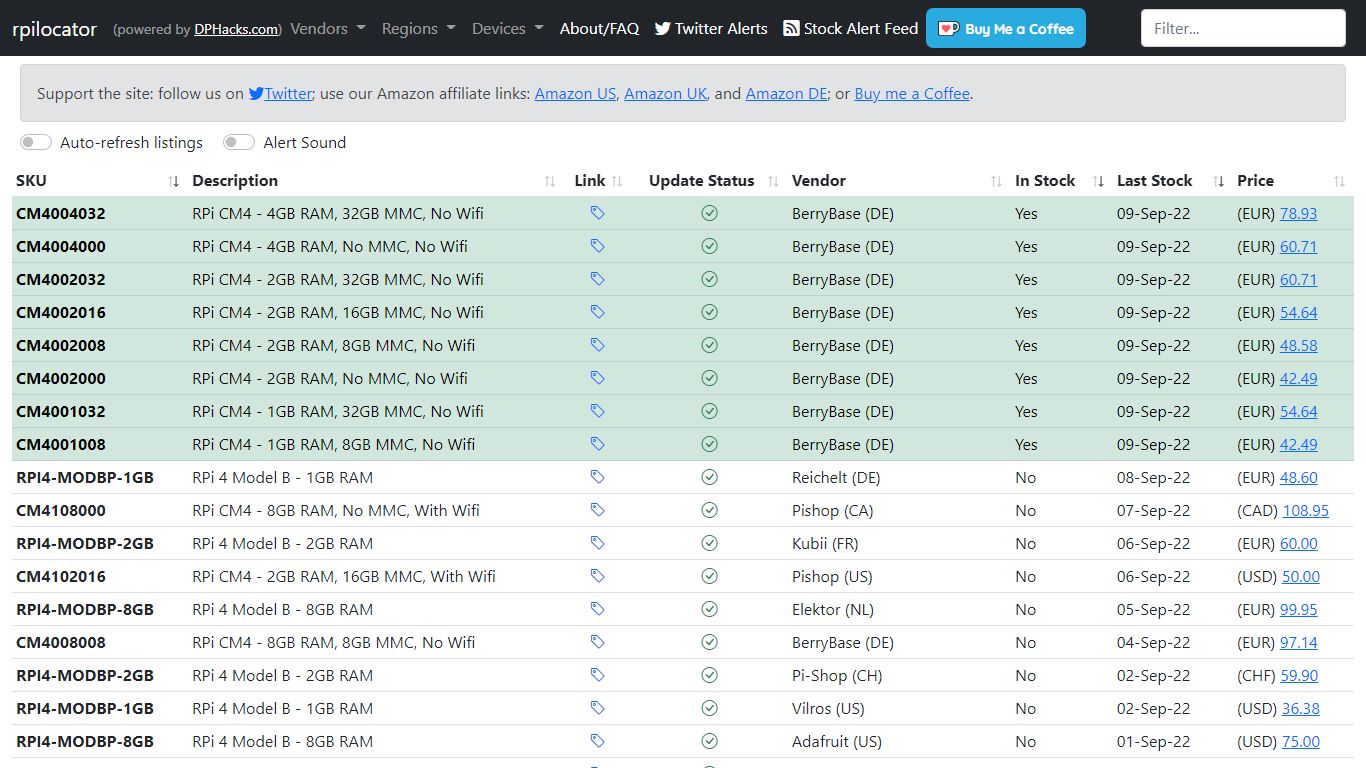Image resolution: width=1366 pixels, height=768 pixels.
Task: Sort by In Stock using its sort arrows
Action: [1098, 181]
